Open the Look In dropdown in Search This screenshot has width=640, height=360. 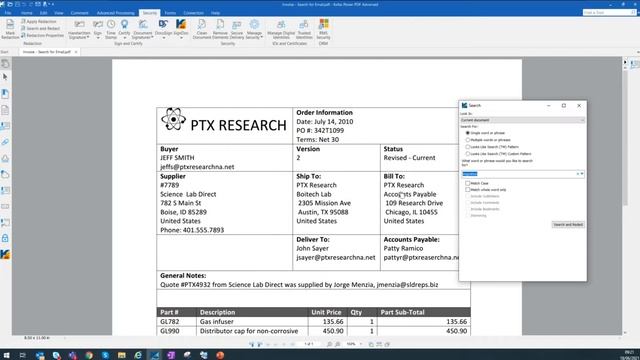coord(522,120)
